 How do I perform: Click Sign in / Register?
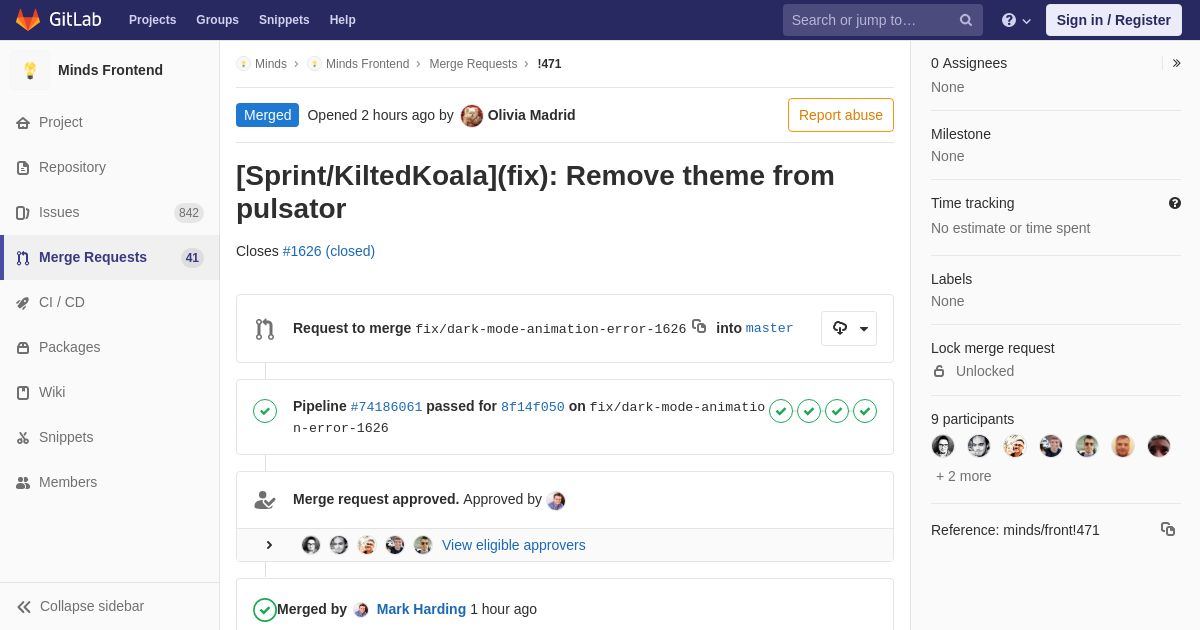[1113, 20]
